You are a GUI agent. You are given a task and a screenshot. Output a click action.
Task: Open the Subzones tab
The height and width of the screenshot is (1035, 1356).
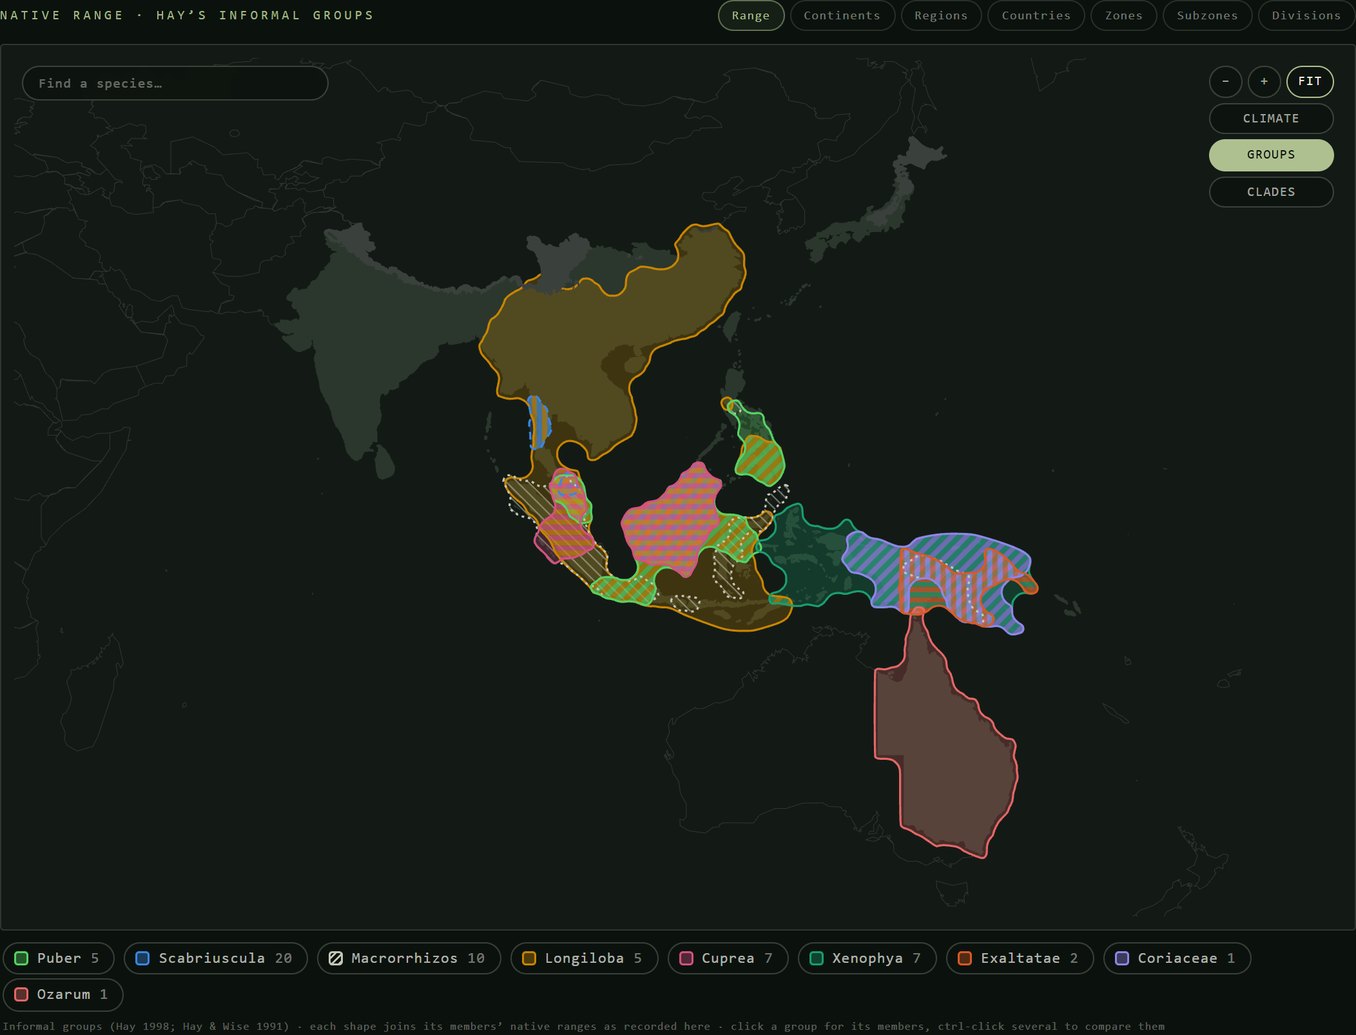(x=1207, y=15)
